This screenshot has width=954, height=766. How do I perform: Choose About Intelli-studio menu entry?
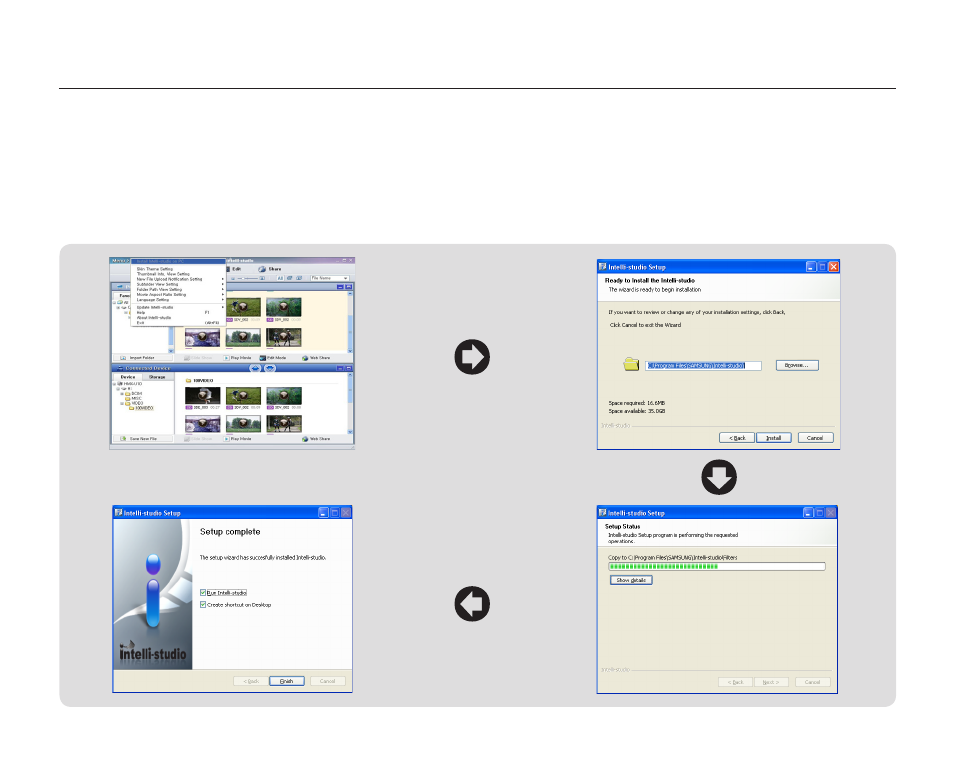point(153,318)
